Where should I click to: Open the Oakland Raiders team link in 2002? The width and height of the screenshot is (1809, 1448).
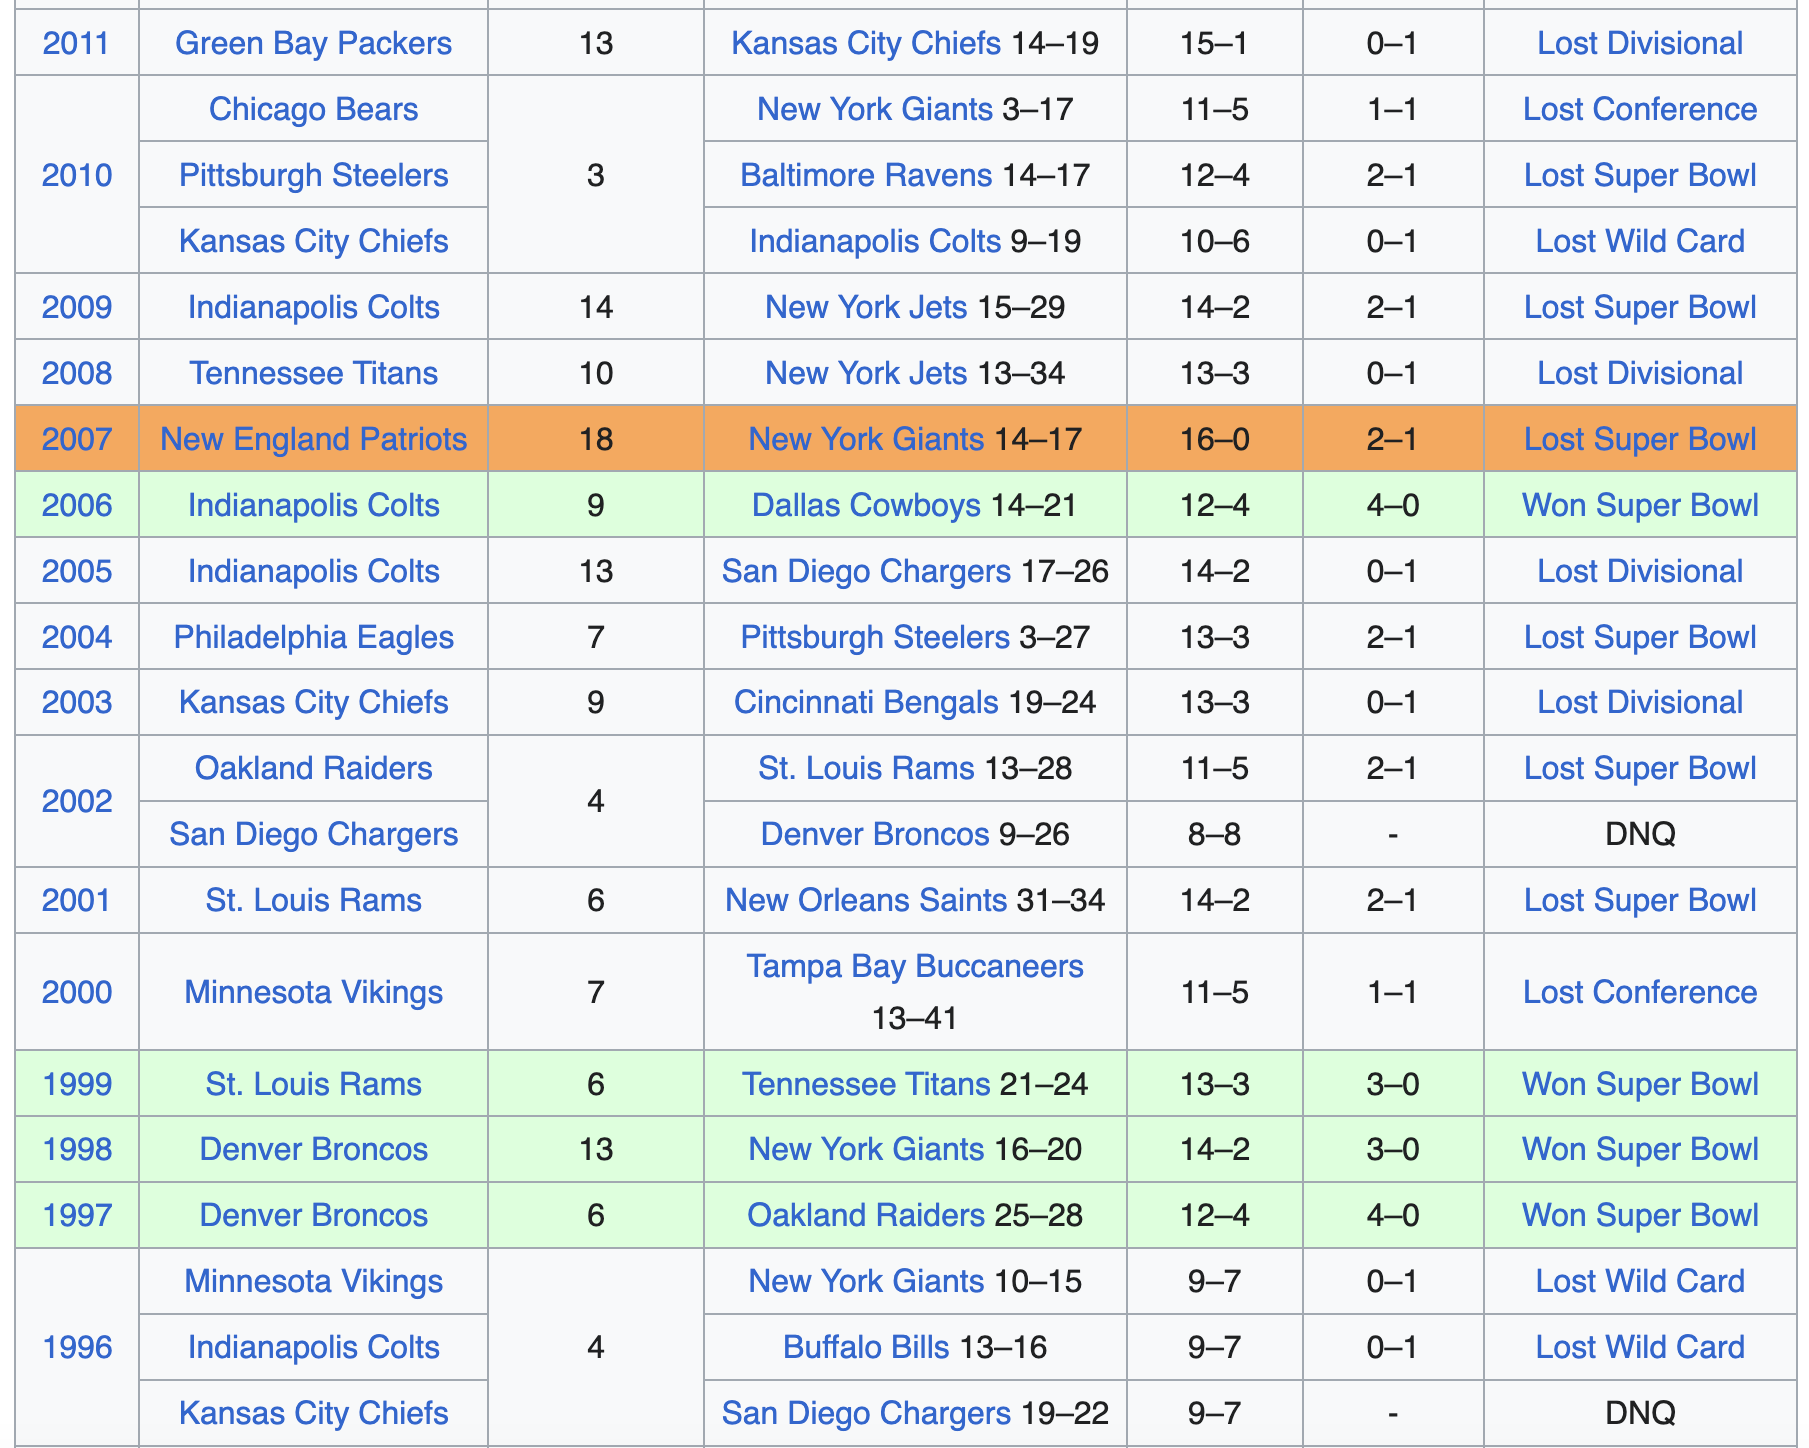point(313,768)
